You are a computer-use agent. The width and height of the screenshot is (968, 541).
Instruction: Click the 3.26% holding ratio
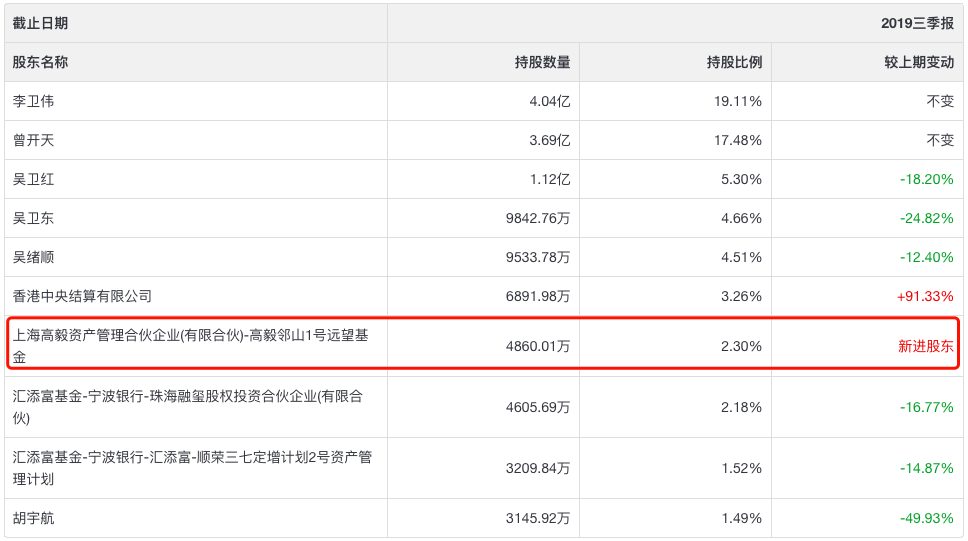741,296
